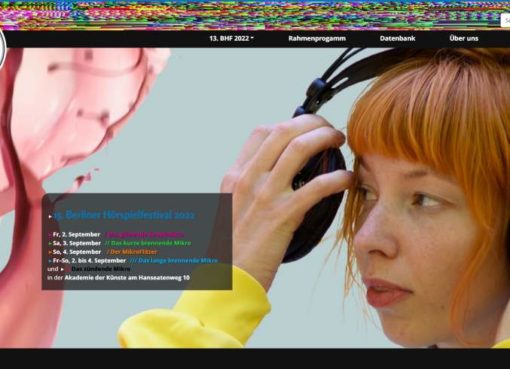The height and width of the screenshot is (369, 510).
Task: Click the arrow bullet before the festival headline
Action: click(x=50, y=216)
